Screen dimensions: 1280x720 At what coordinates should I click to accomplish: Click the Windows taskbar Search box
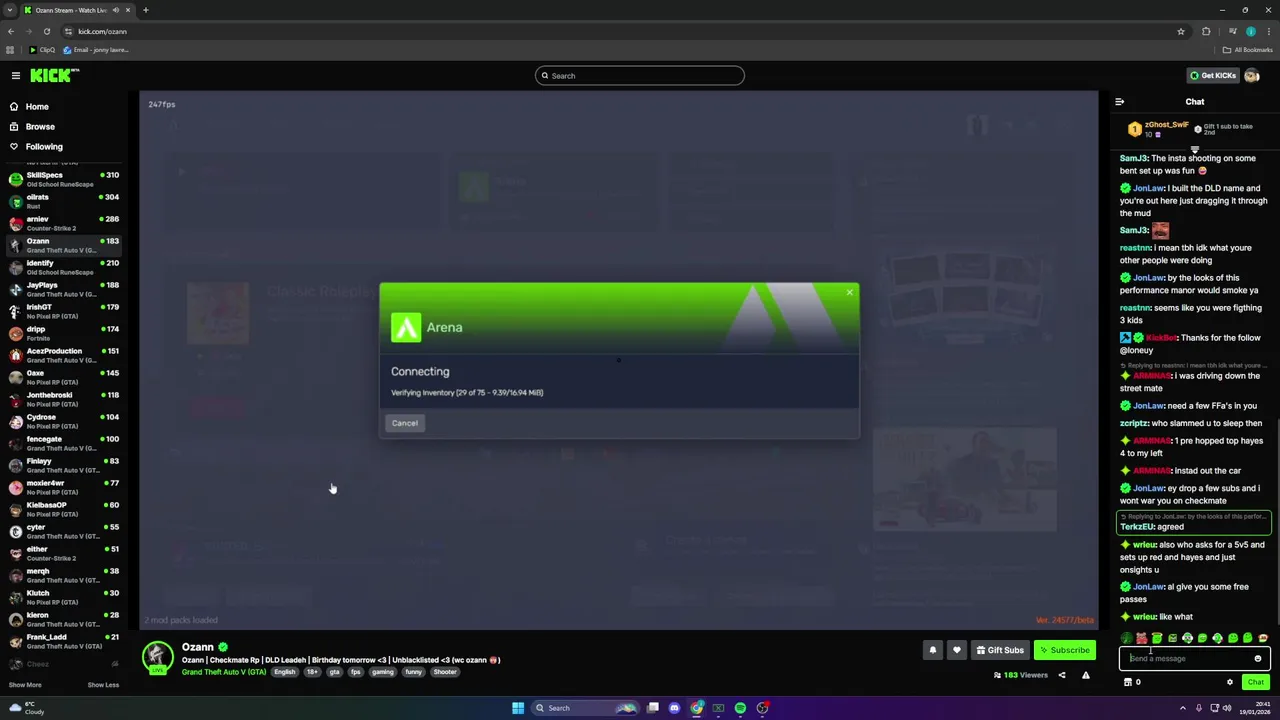586,708
